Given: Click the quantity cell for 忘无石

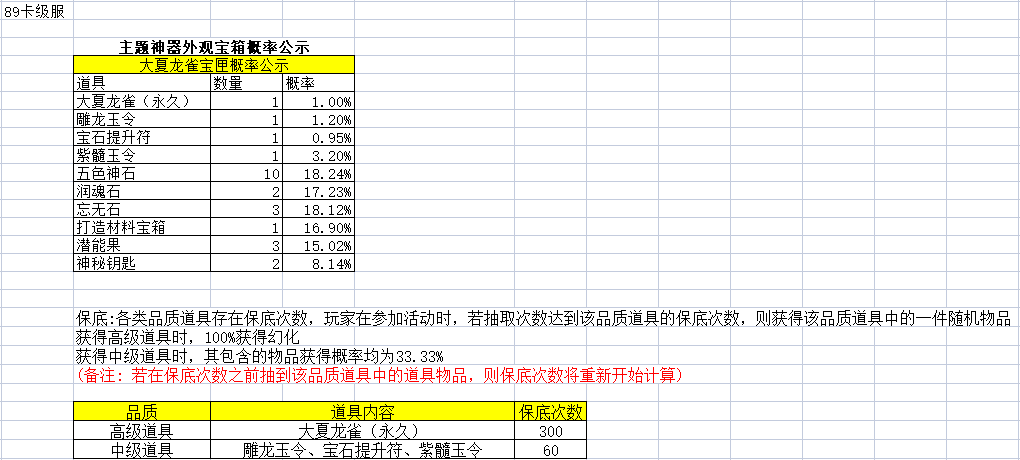Looking at the screenshot, I should 247,210.
